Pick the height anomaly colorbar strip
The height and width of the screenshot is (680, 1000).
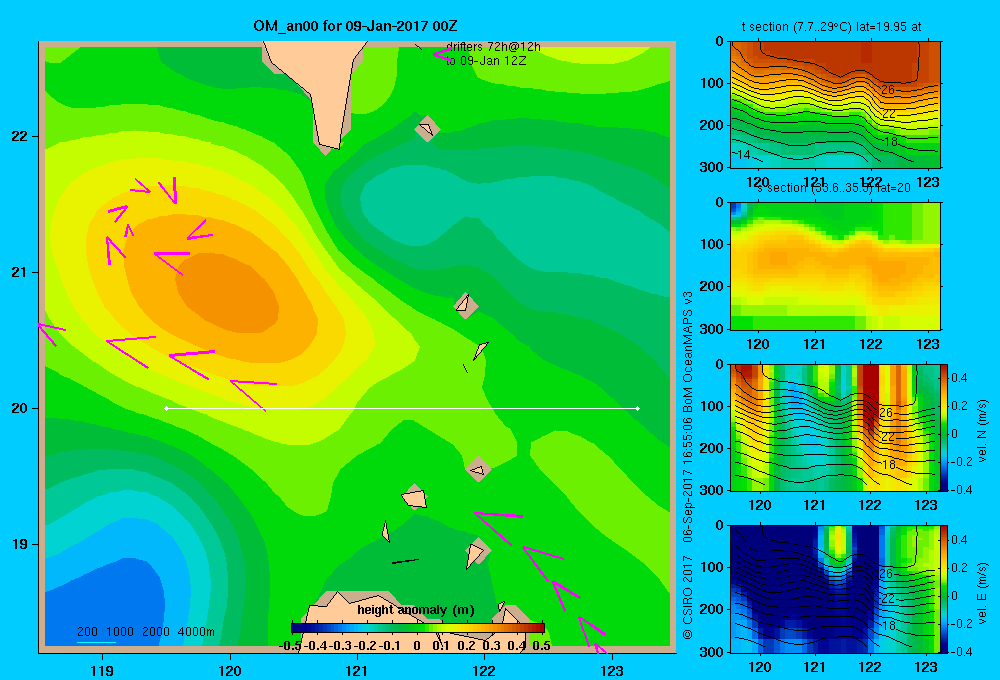click(418, 628)
